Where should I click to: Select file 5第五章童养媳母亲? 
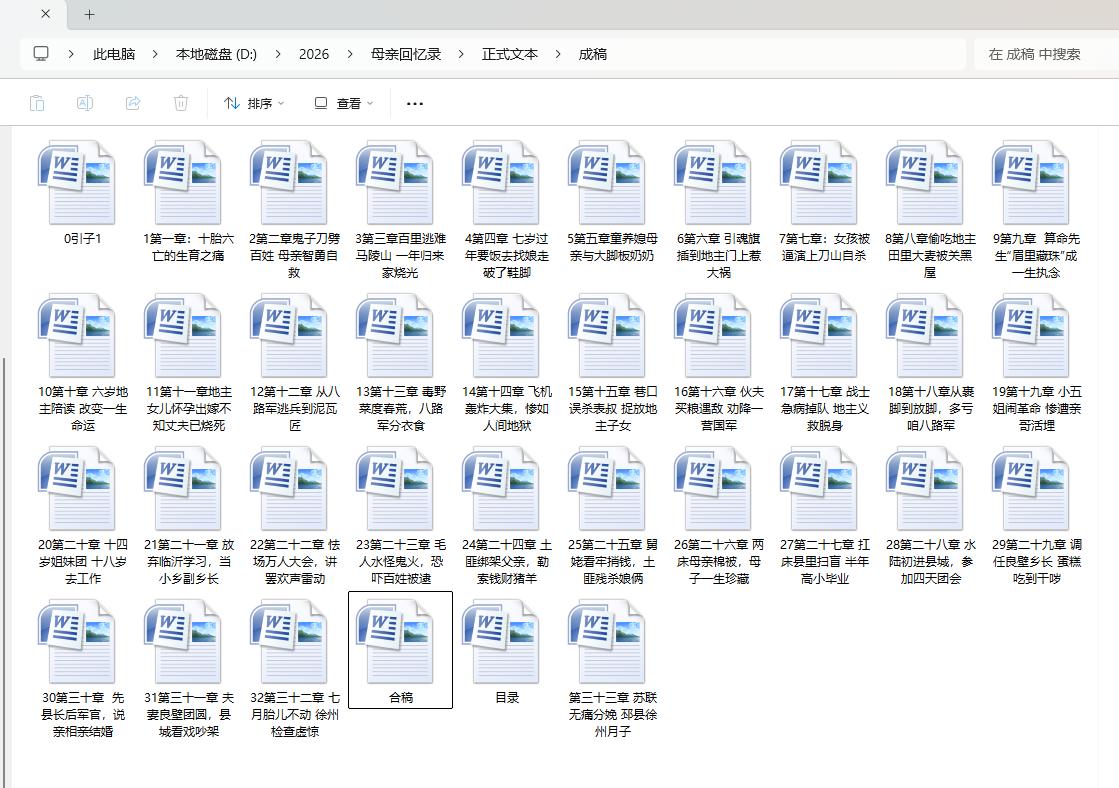pyautogui.click(x=612, y=201)
